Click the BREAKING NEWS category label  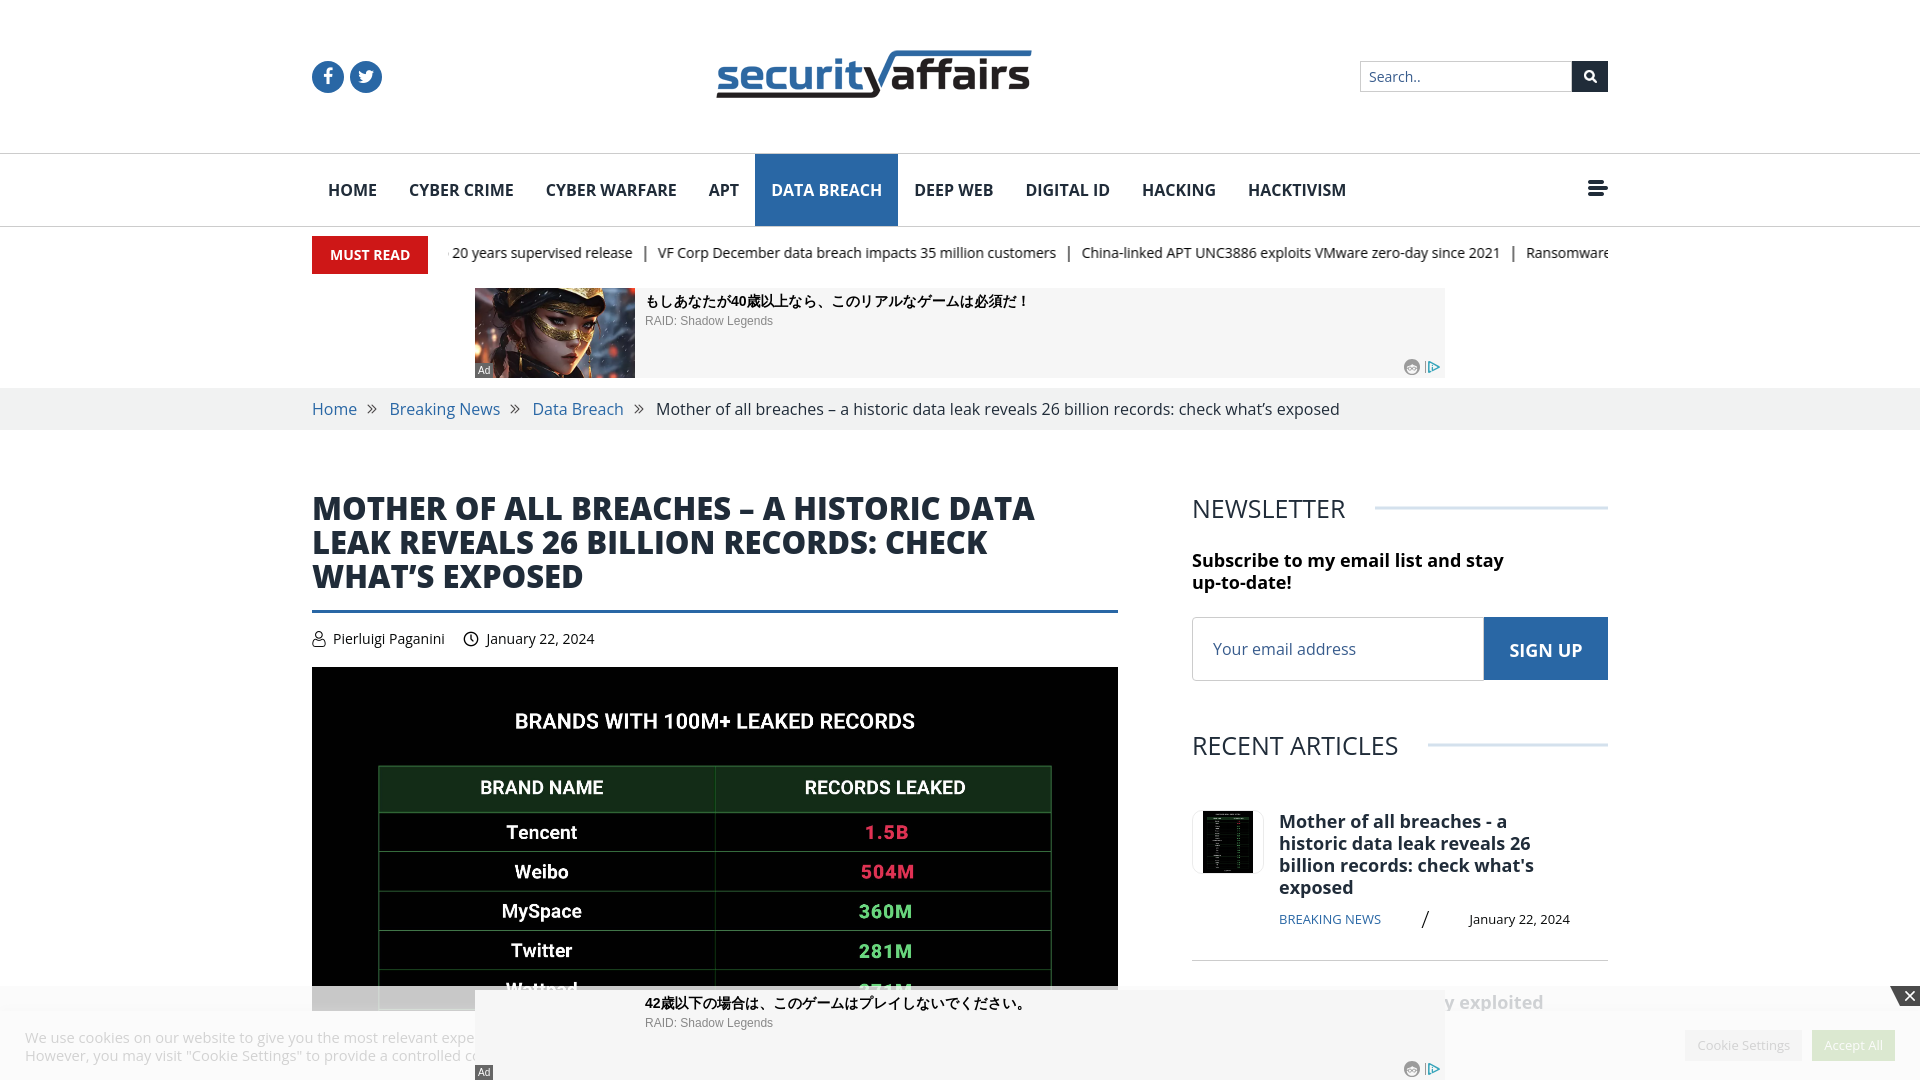tap(1329, 919)
